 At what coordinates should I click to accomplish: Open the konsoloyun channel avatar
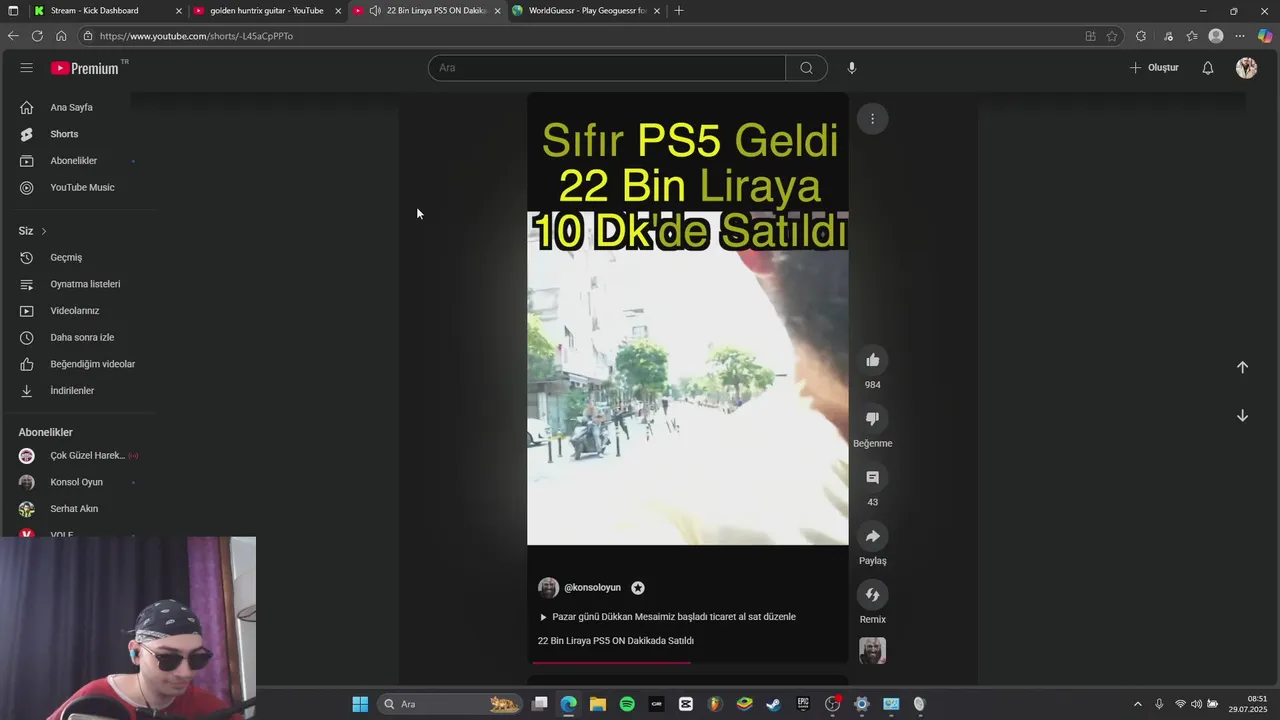(548, 588)
